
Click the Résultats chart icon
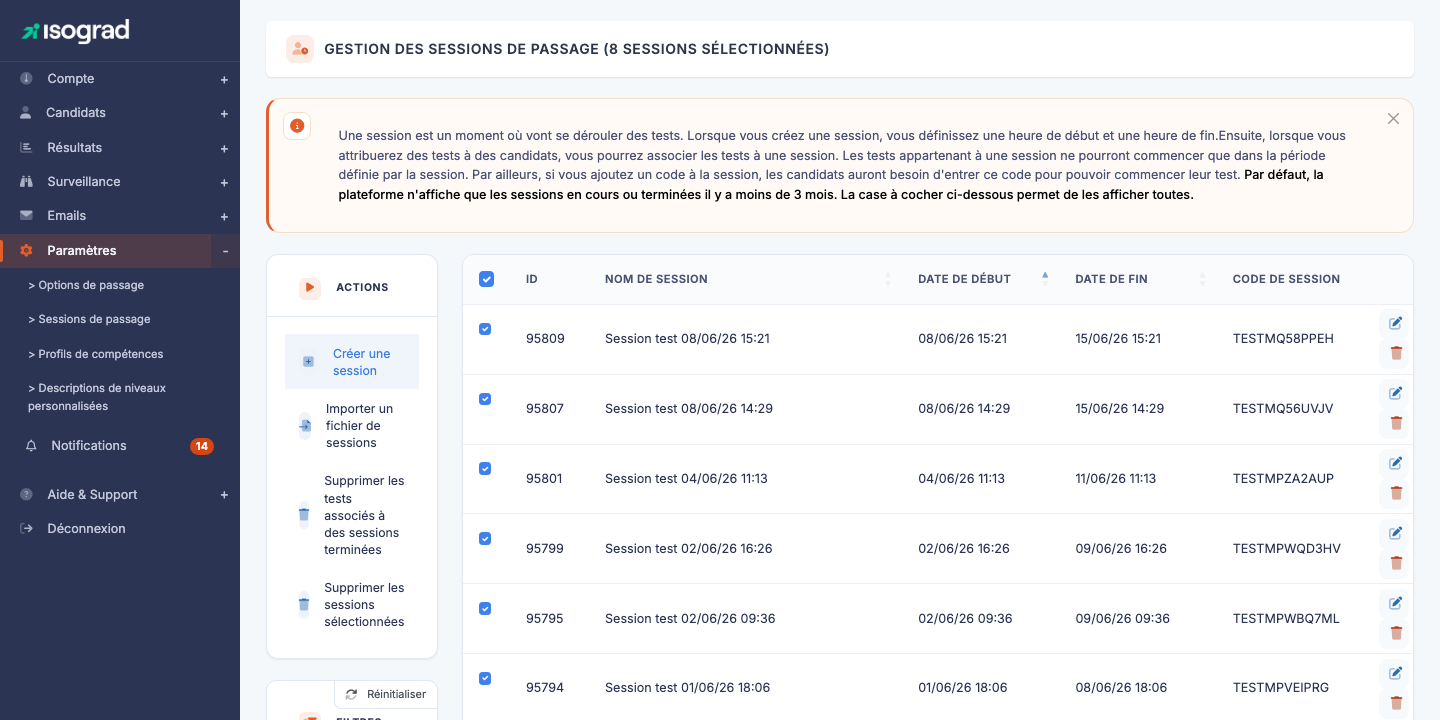coord(26,147)
